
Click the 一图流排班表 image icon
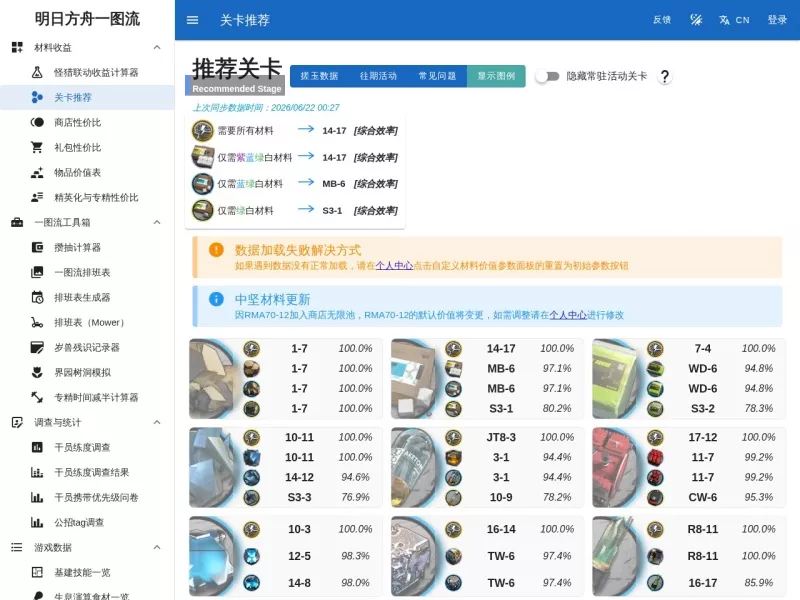tap(37, 272)
